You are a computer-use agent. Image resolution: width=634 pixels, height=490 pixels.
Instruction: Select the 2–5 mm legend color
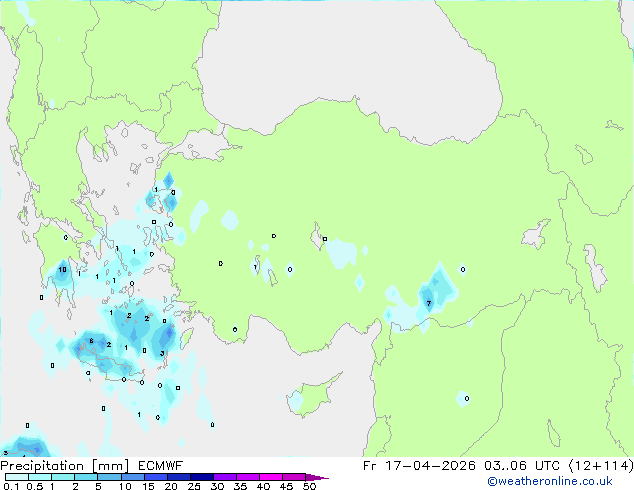[86, 477]
